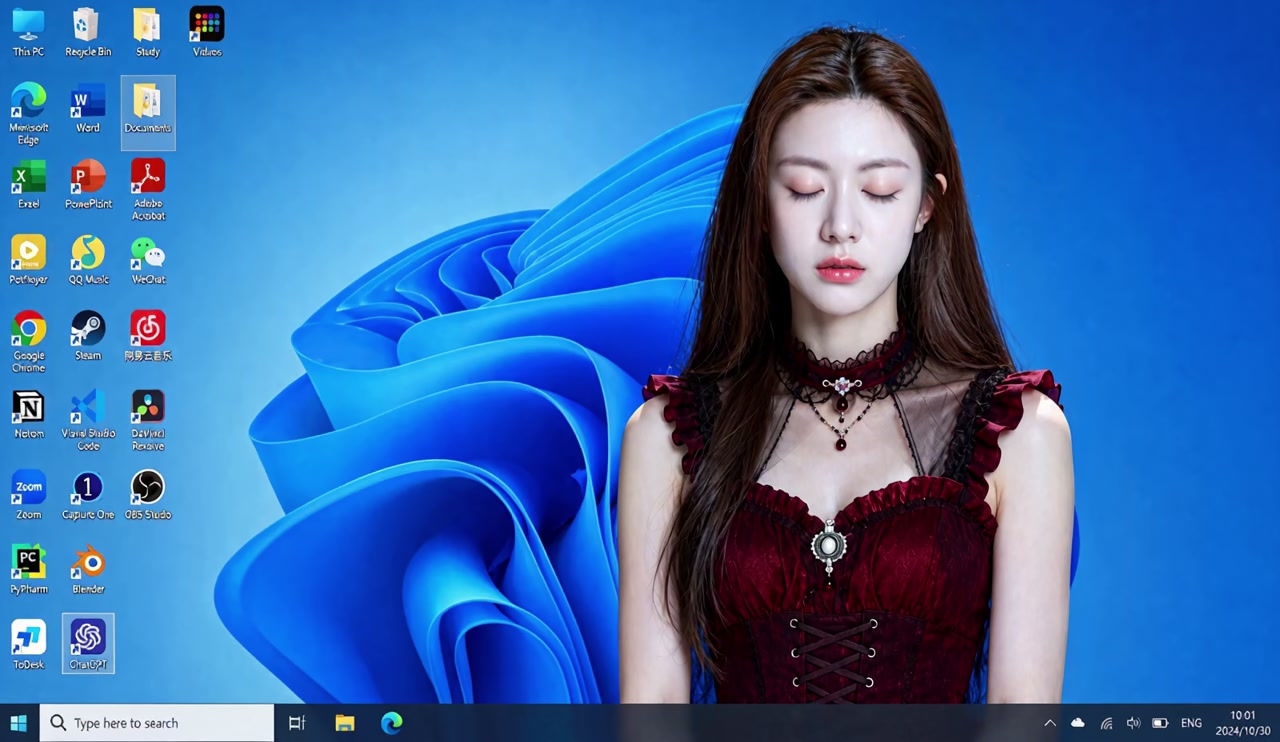The image size is (1280, 742).
Task: Launch Edge from the taskbar
Action: tap(392, 723)
